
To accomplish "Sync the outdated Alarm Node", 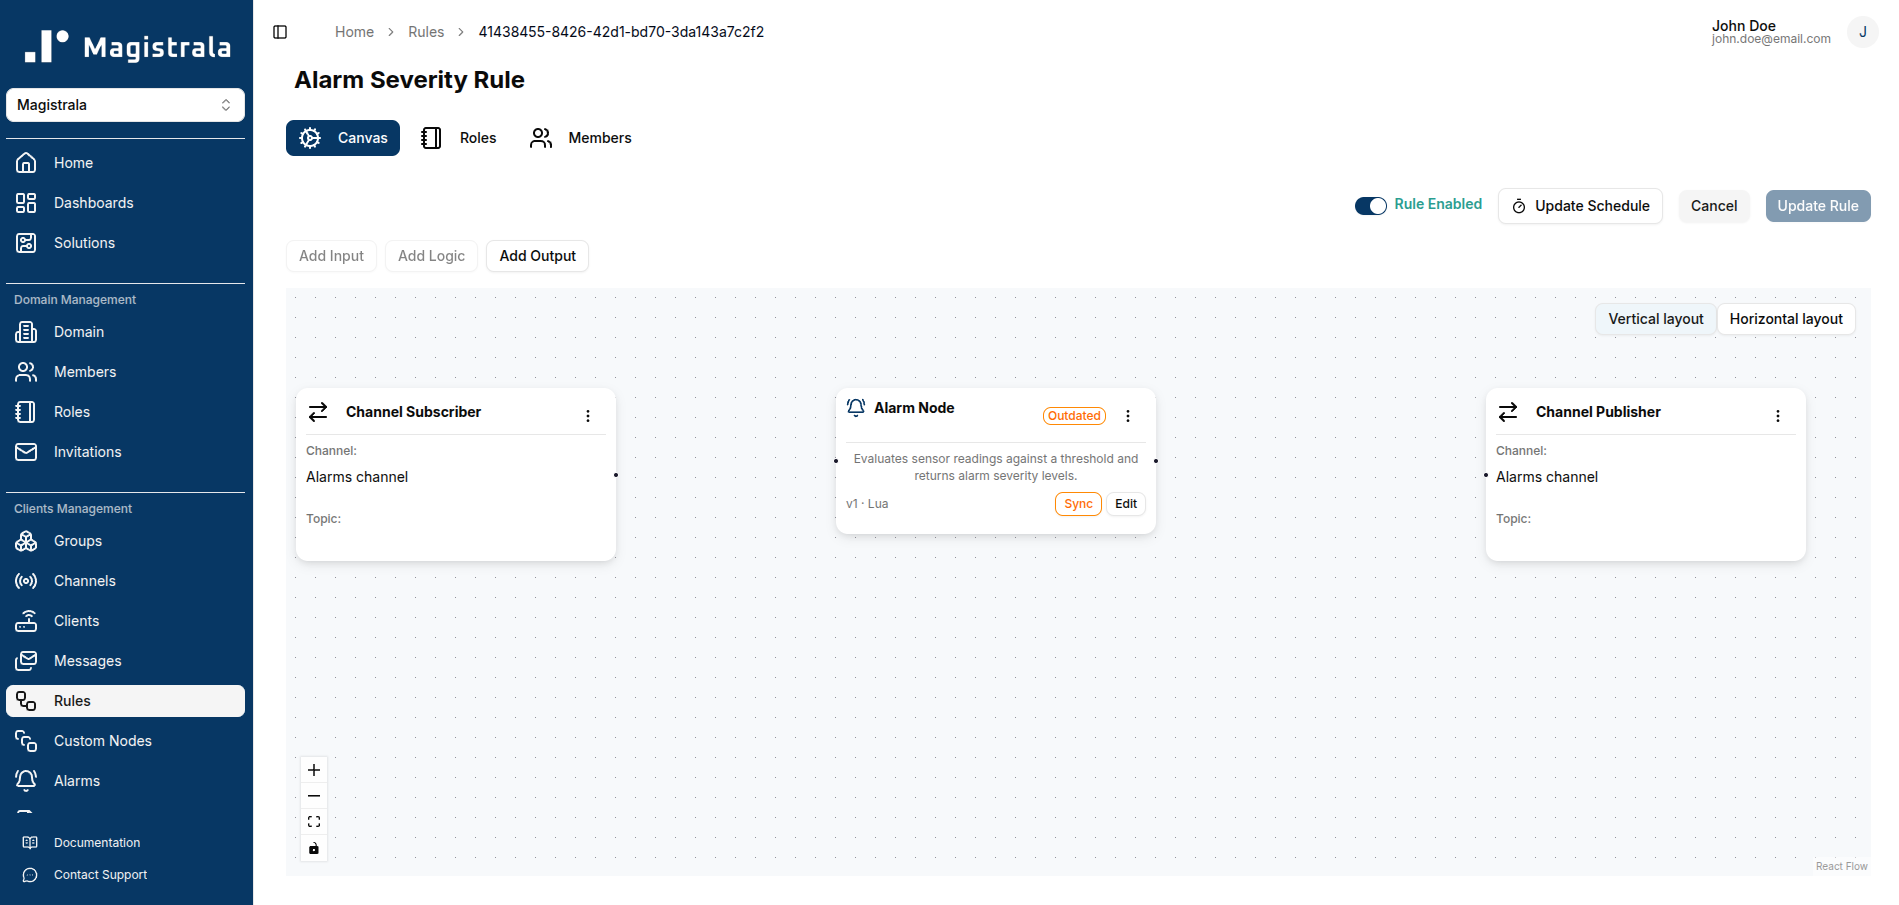I will [1078, 504].
